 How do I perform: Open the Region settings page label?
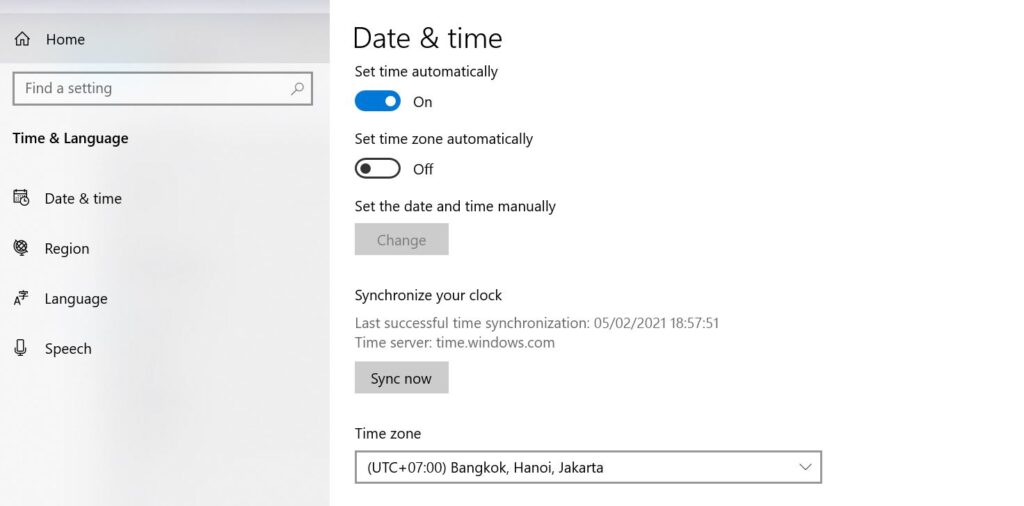[67, 249]
